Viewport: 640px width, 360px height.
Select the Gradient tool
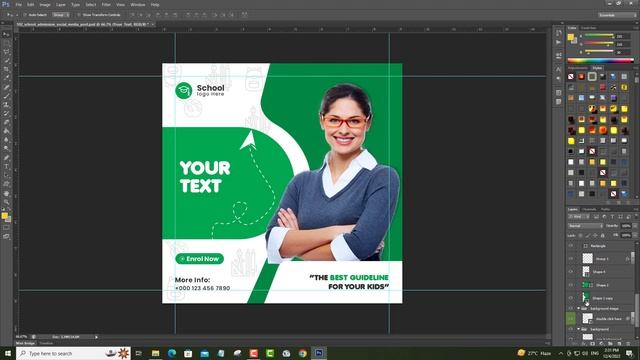point(6,131)
